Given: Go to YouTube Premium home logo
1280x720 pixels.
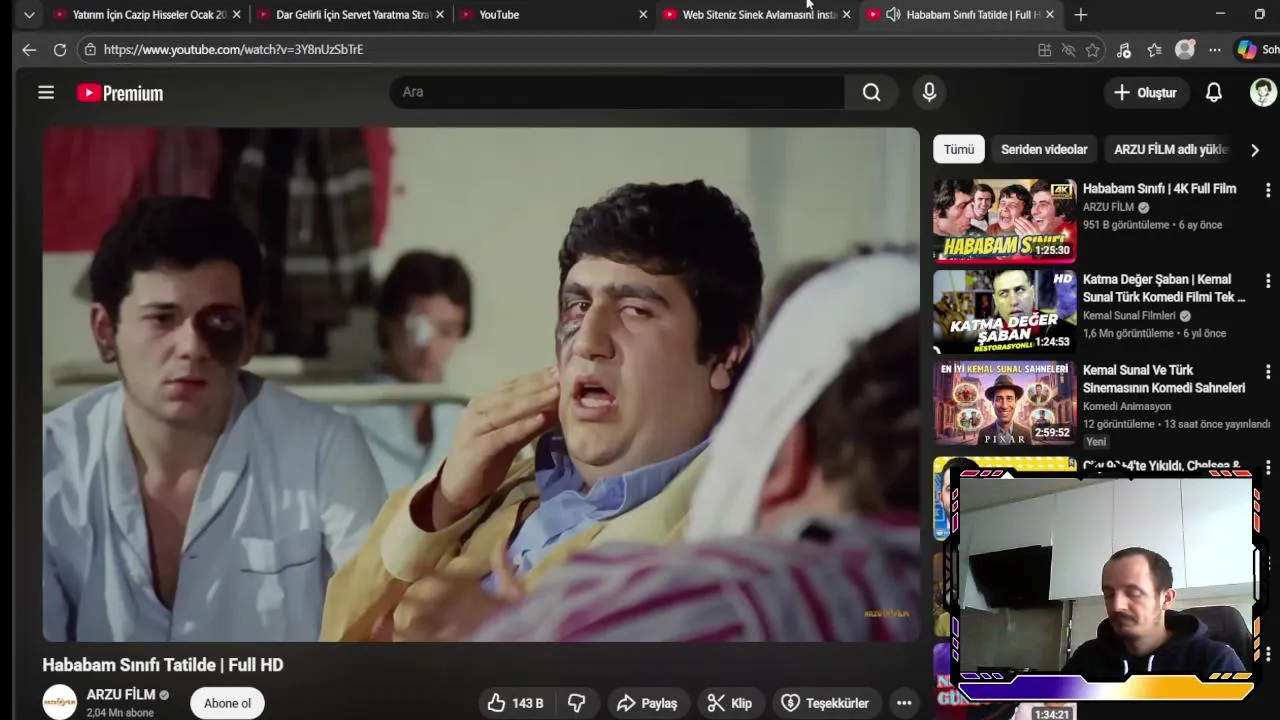Looking at the screenshot, I should click(x=120, y=93).
